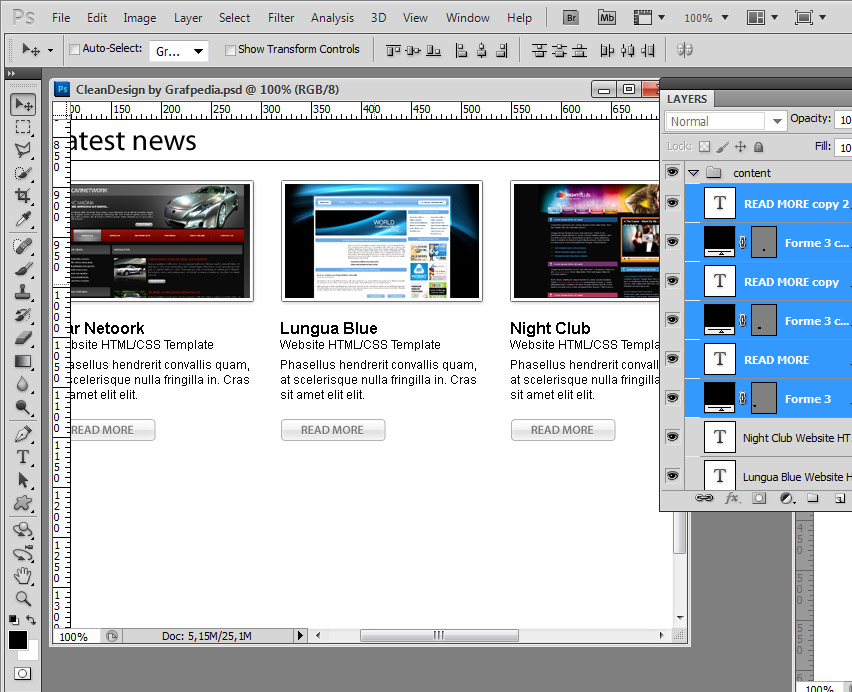Open the Analysis menu
852x692 pixels.
pos(332,18)
